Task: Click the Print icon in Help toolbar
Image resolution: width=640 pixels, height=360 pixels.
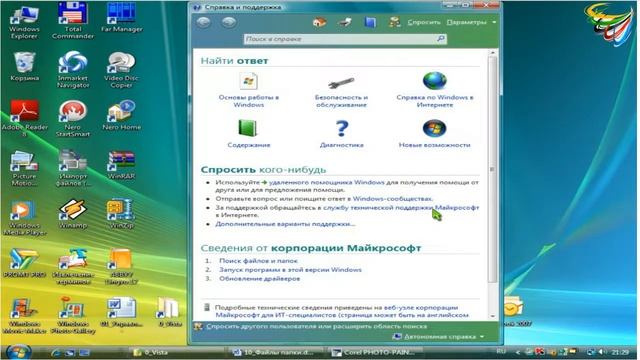Action: pos(345,22)
